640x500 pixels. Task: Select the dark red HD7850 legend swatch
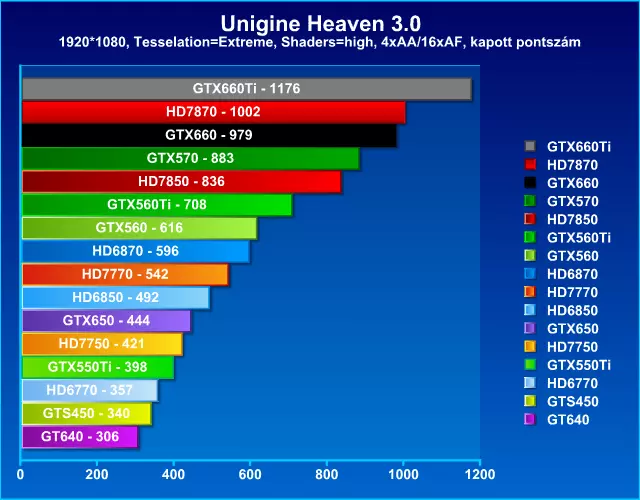pos(530,219)
